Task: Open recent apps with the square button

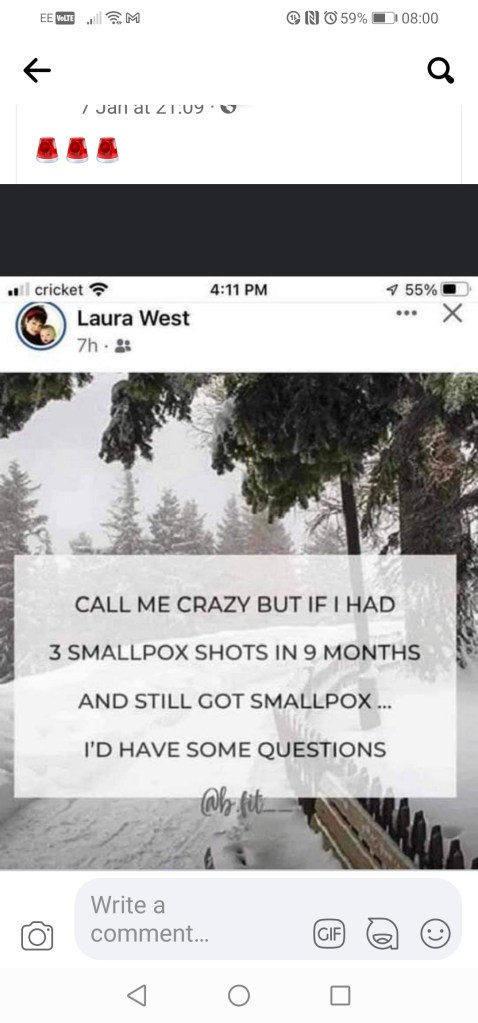Action: pos(340,995)
